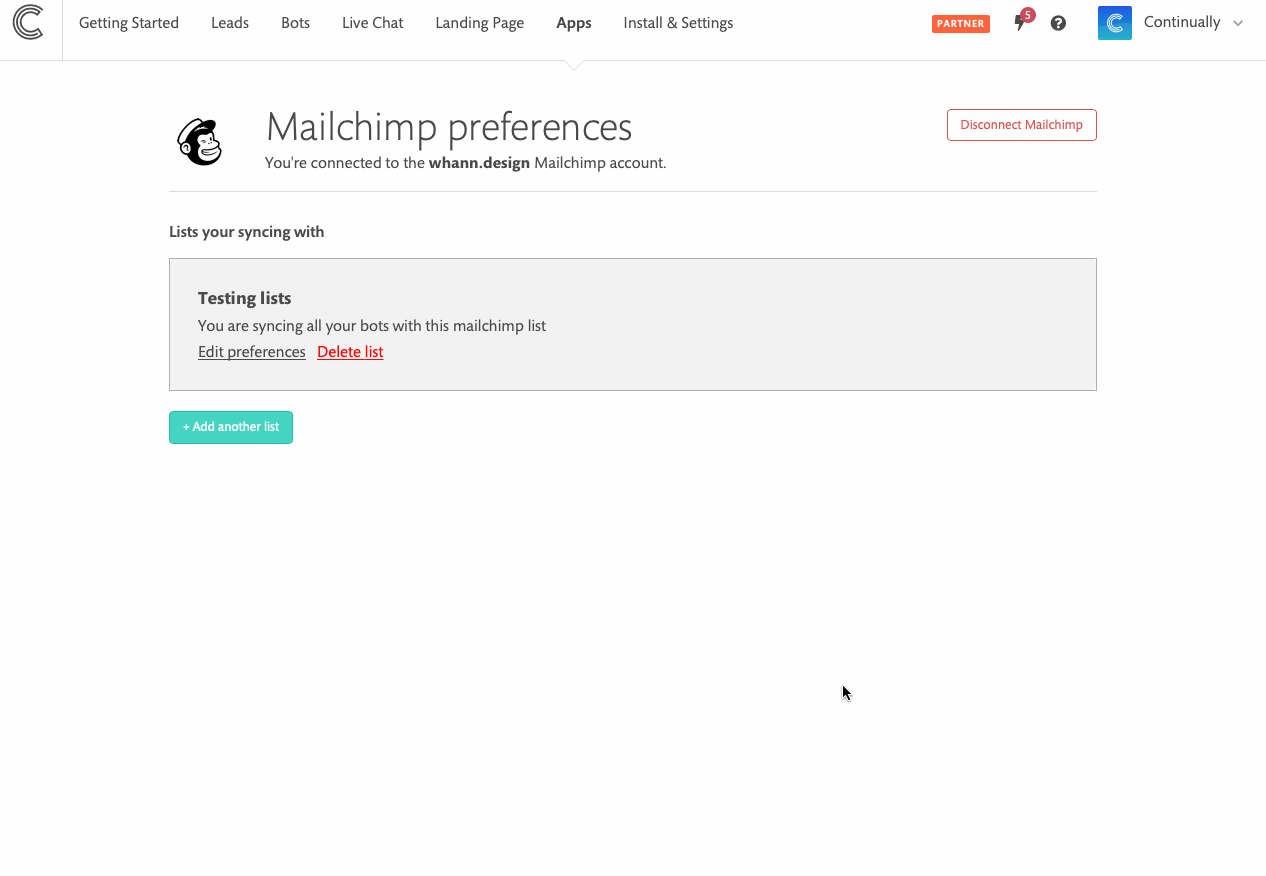
Task: Click the Disconnect Mailchimp button
Action: pyautogui.click(x=1022, y=125)
